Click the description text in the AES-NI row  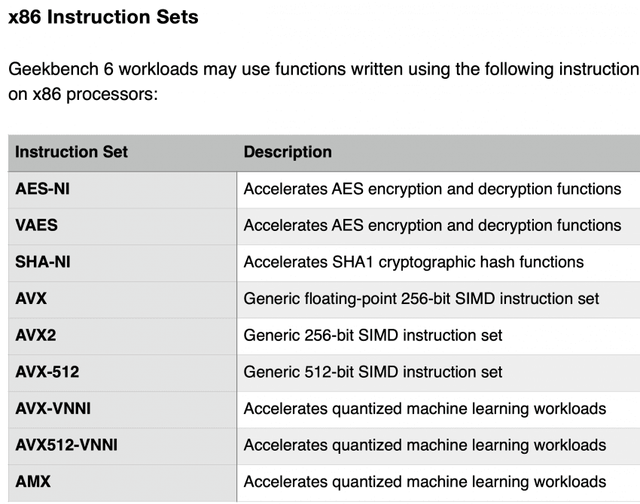(x=432, y=189)
